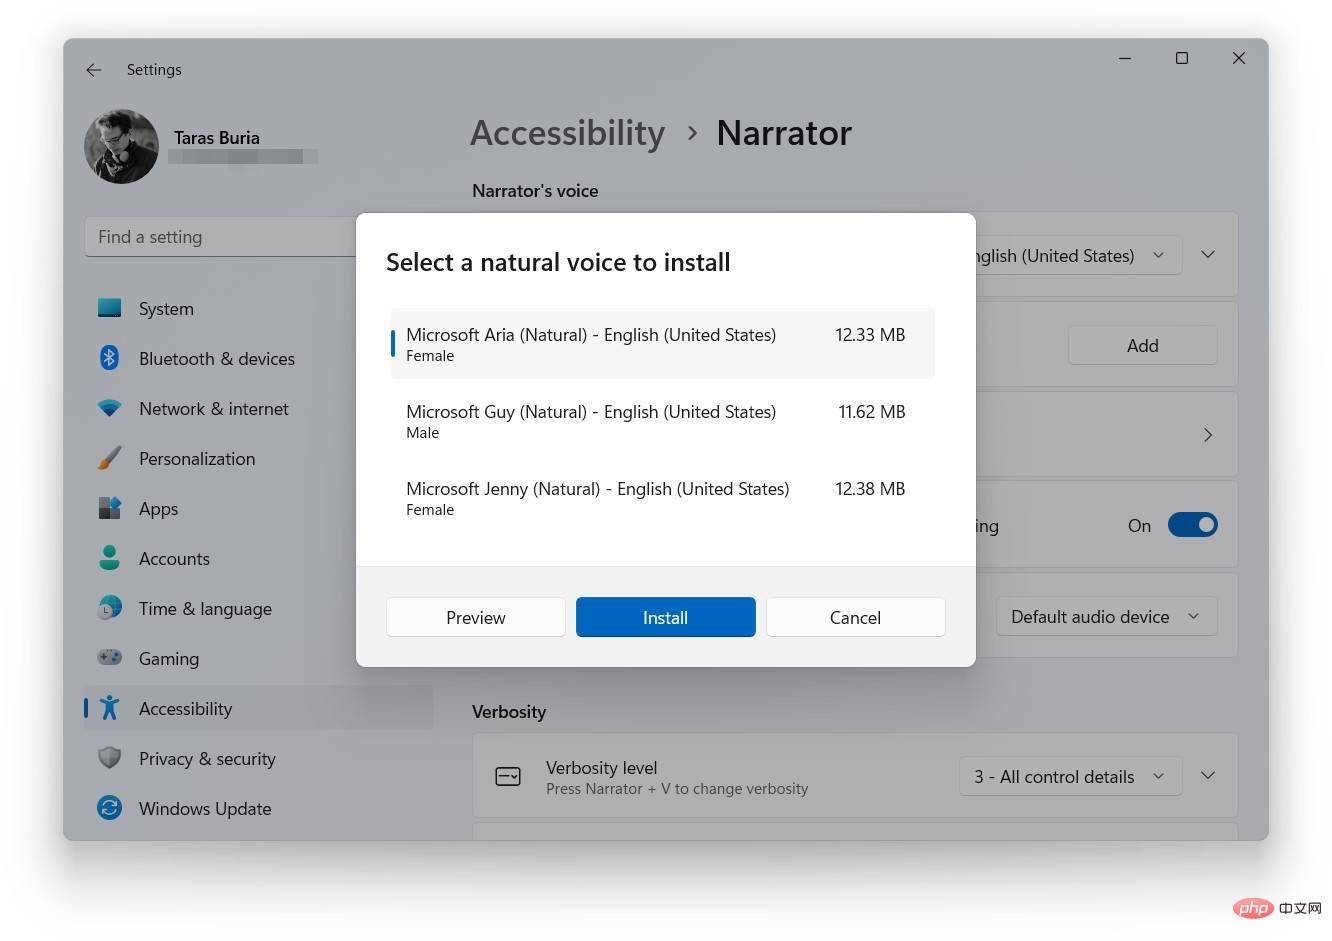Open Windows Update in the sidebar

coord(205,809)
